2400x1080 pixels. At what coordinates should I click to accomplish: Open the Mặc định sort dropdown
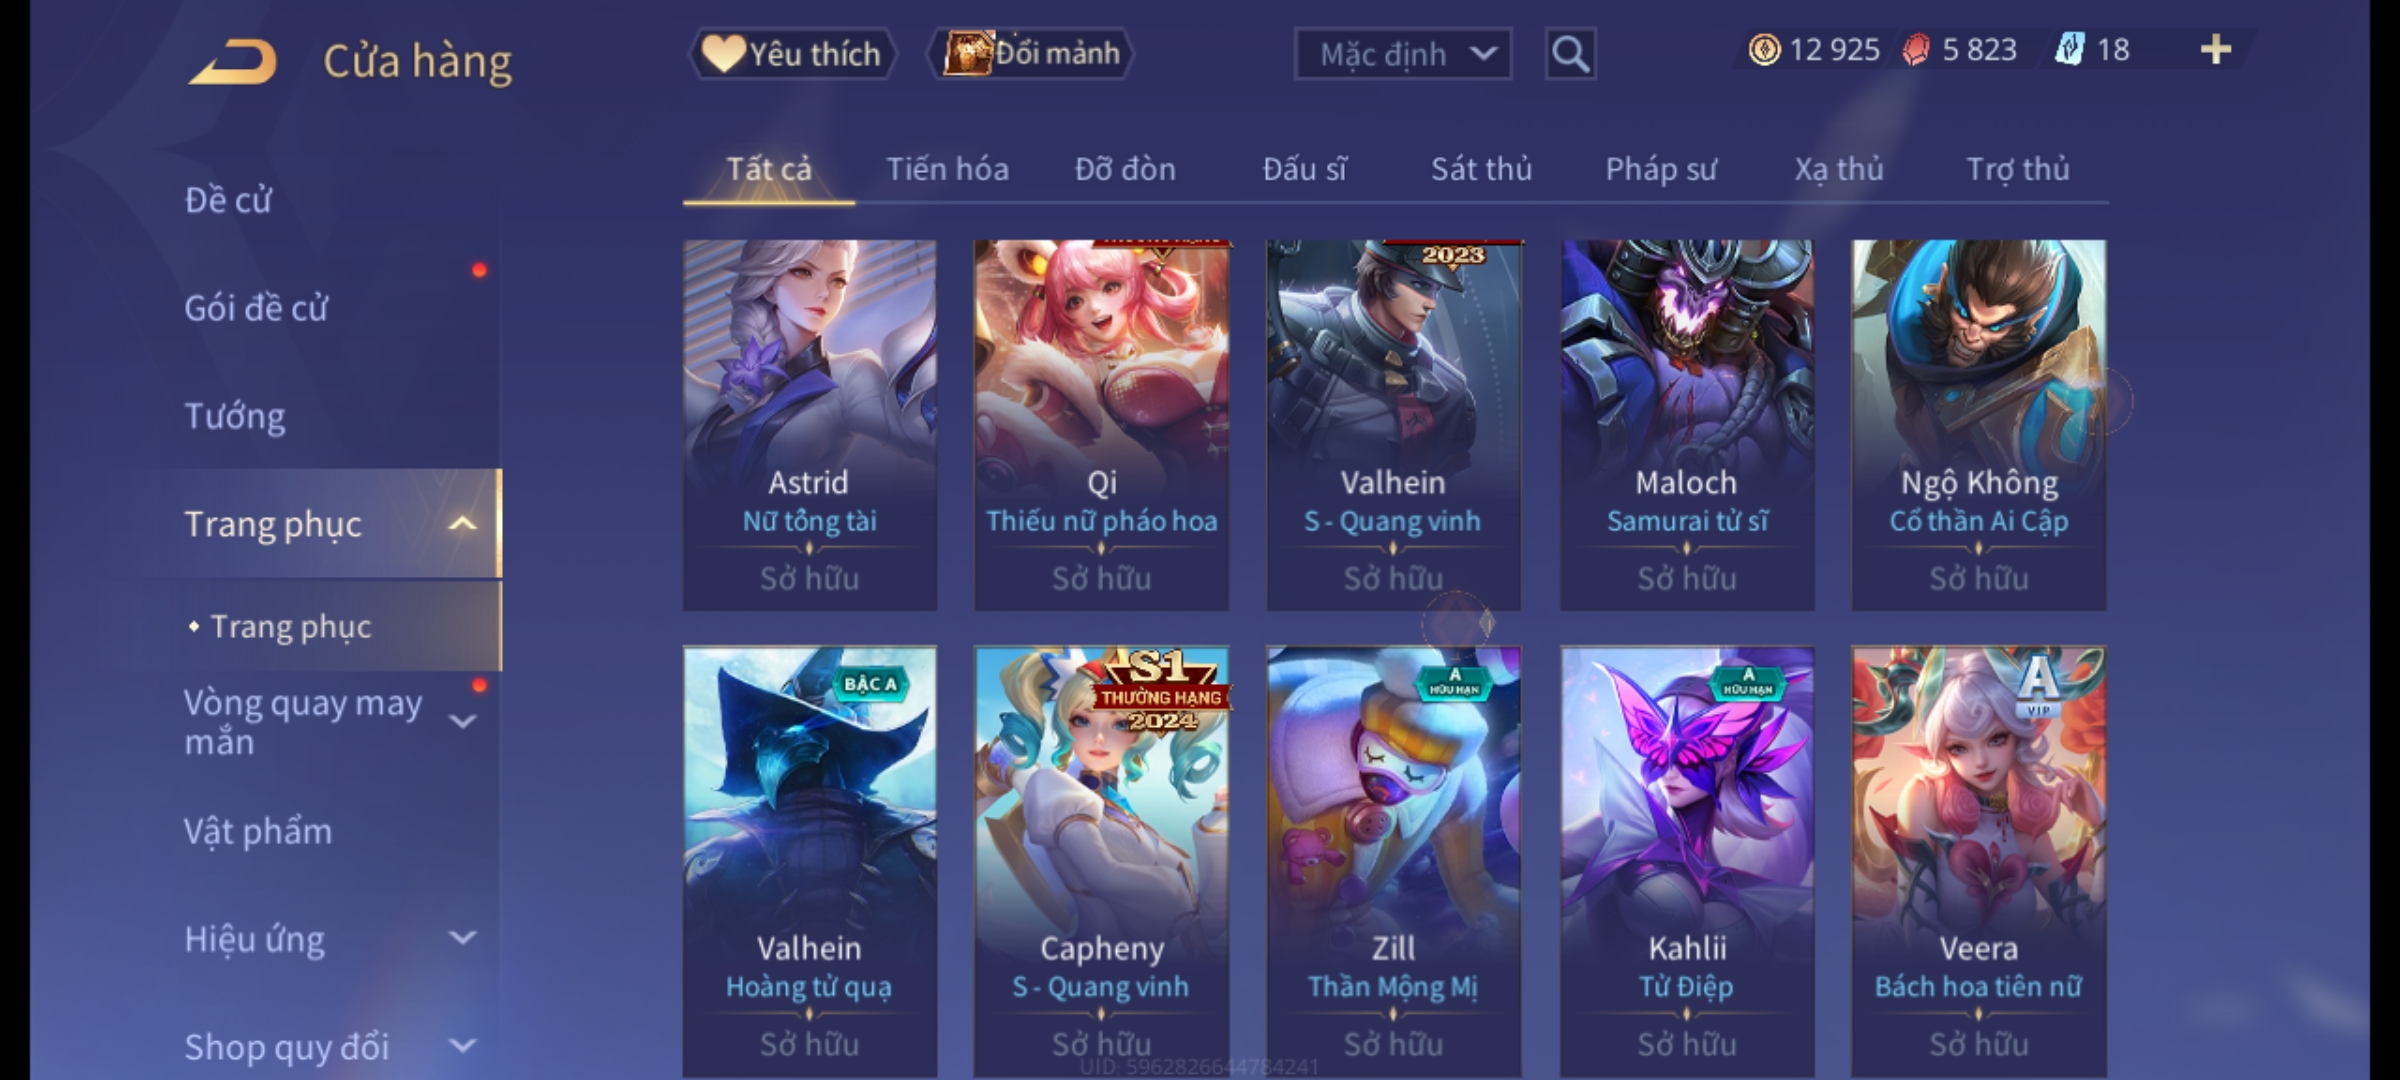(1402, 54)
